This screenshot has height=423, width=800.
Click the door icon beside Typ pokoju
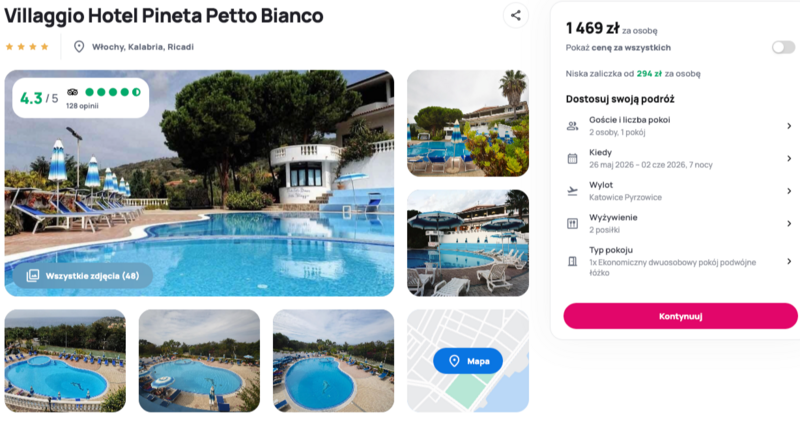(x=572, y=262)
